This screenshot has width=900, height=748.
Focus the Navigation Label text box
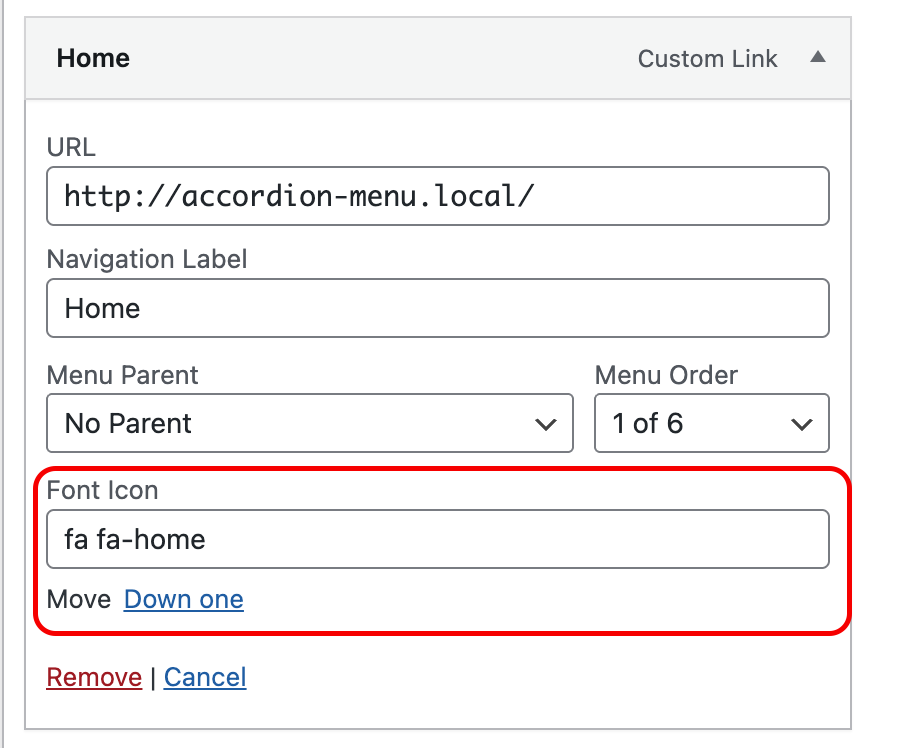[437, 308]
